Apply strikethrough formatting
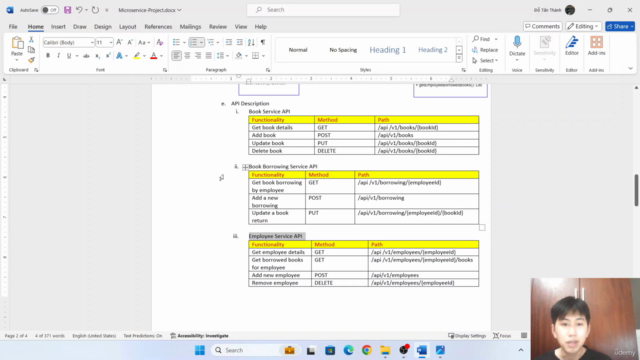The width and height of the screenshot is (640, 360). [86, 56]
